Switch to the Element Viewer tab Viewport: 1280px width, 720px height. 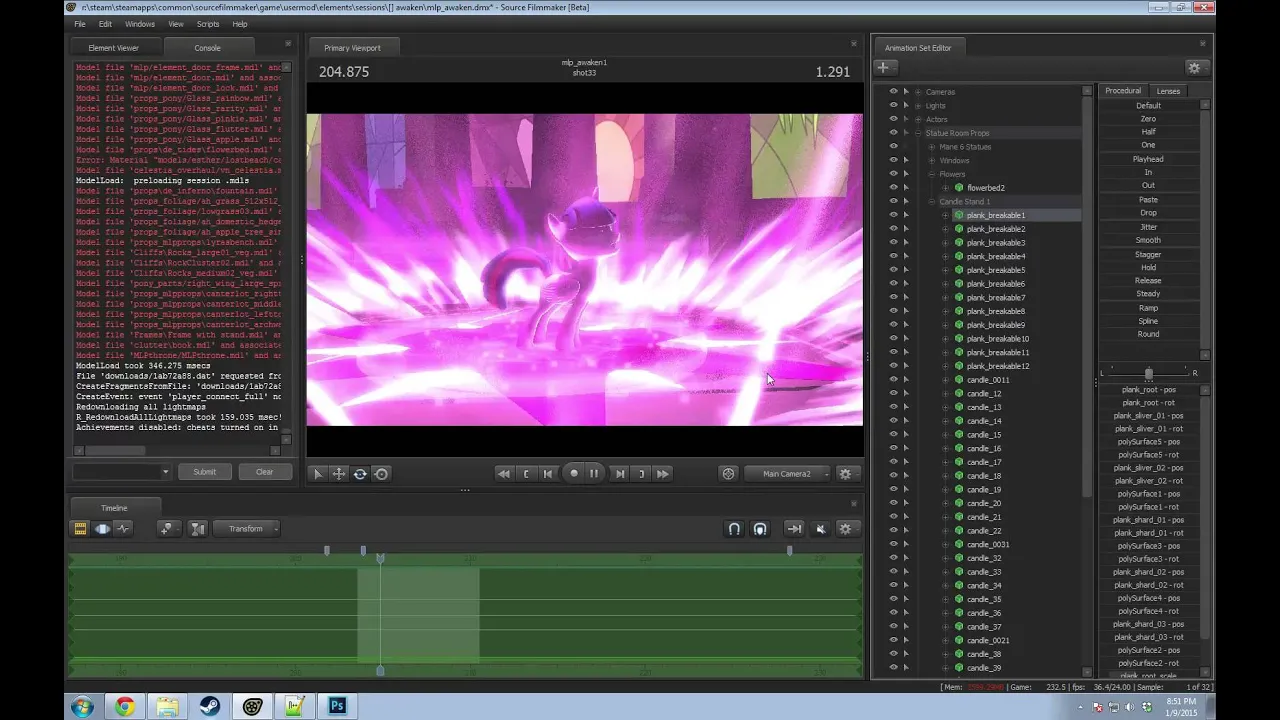coord(113,48)
